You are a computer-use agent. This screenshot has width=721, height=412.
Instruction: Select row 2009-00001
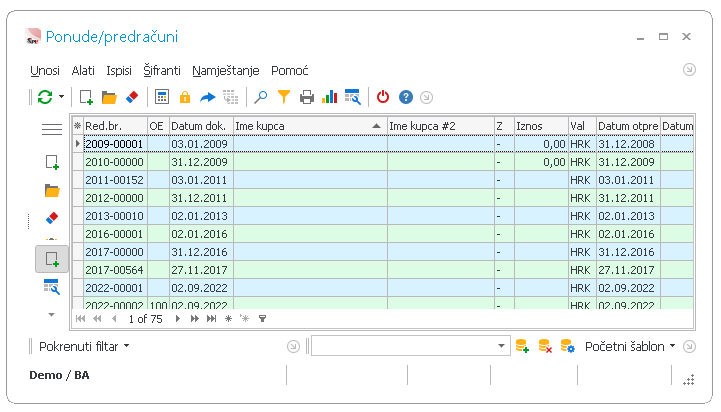383,144
